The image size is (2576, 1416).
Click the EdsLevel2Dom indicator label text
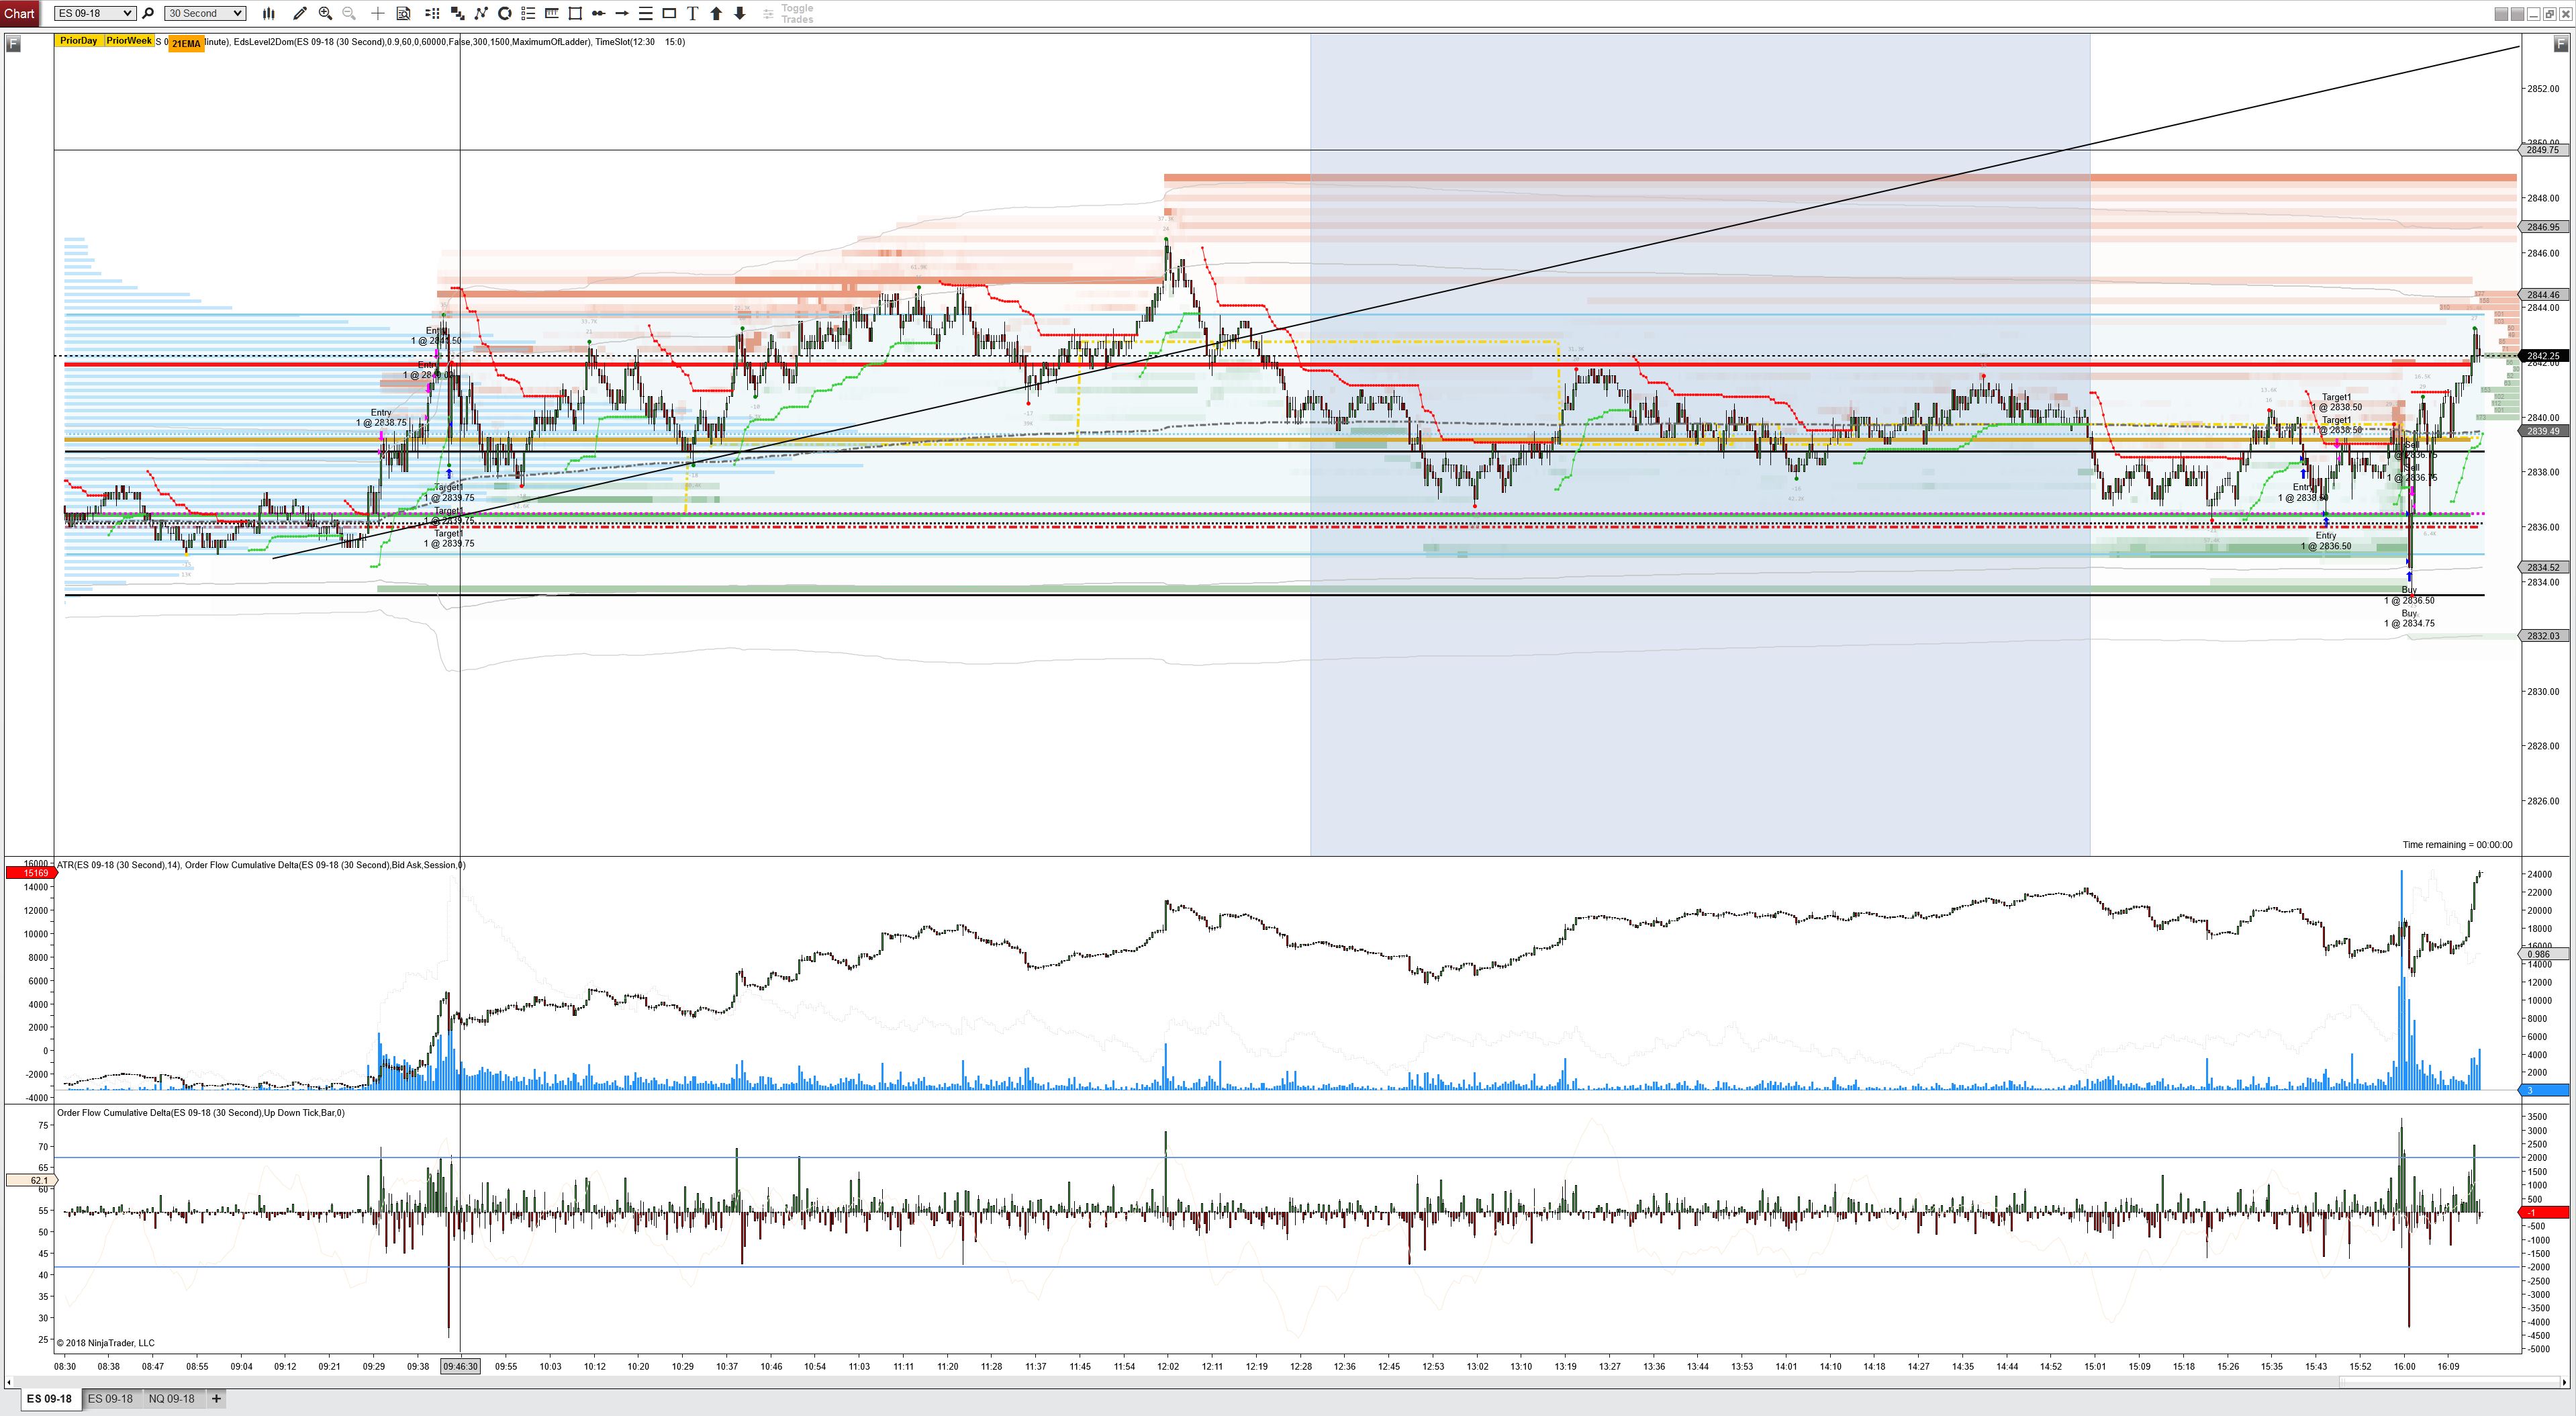point(411,42)
